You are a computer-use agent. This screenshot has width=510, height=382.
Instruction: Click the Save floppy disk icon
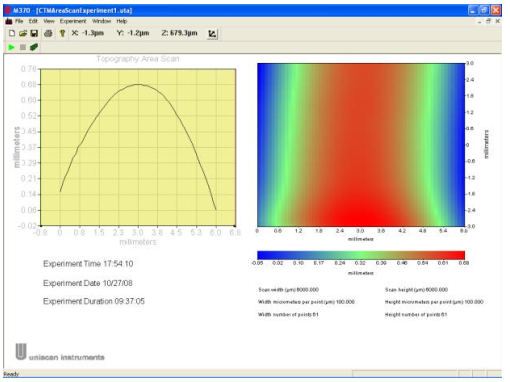click(34, 33)
